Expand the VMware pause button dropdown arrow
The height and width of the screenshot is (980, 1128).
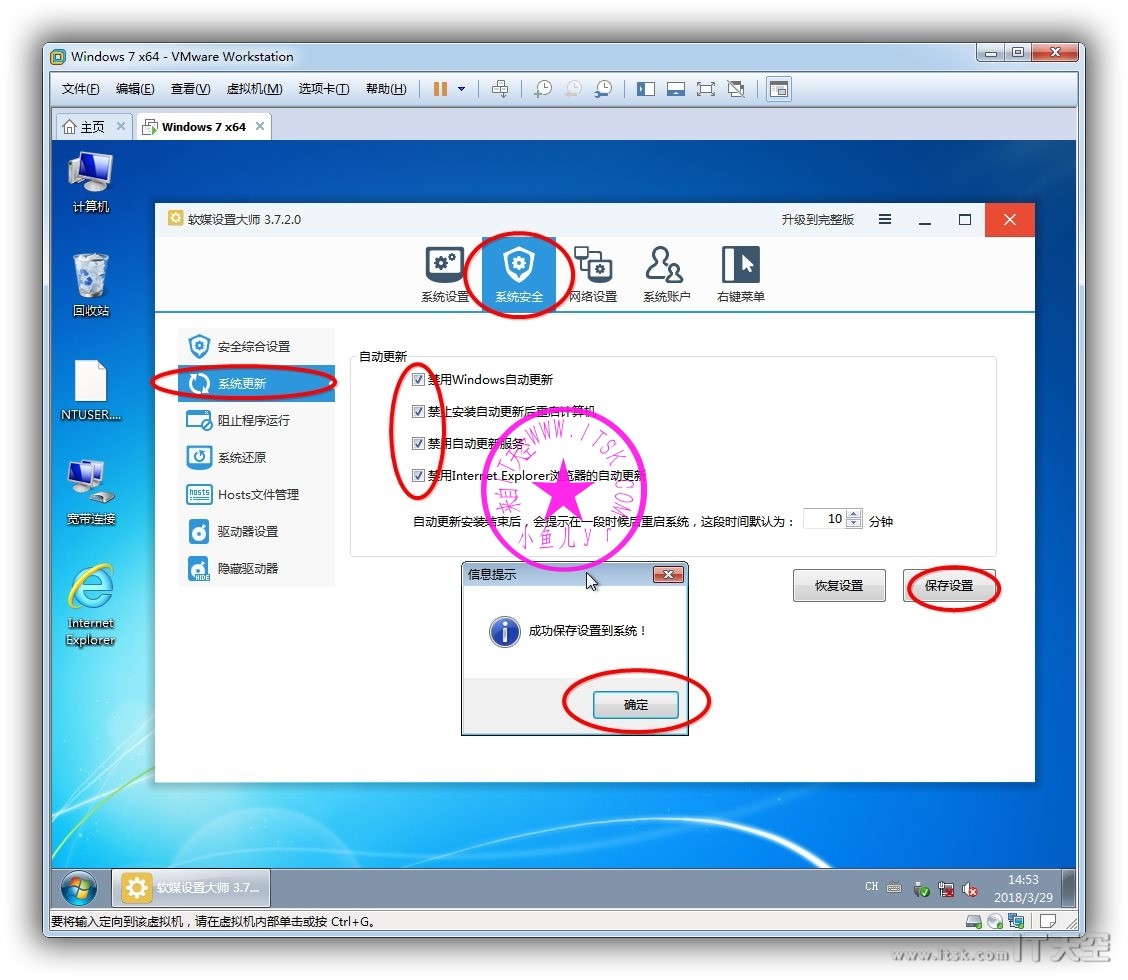461,89
